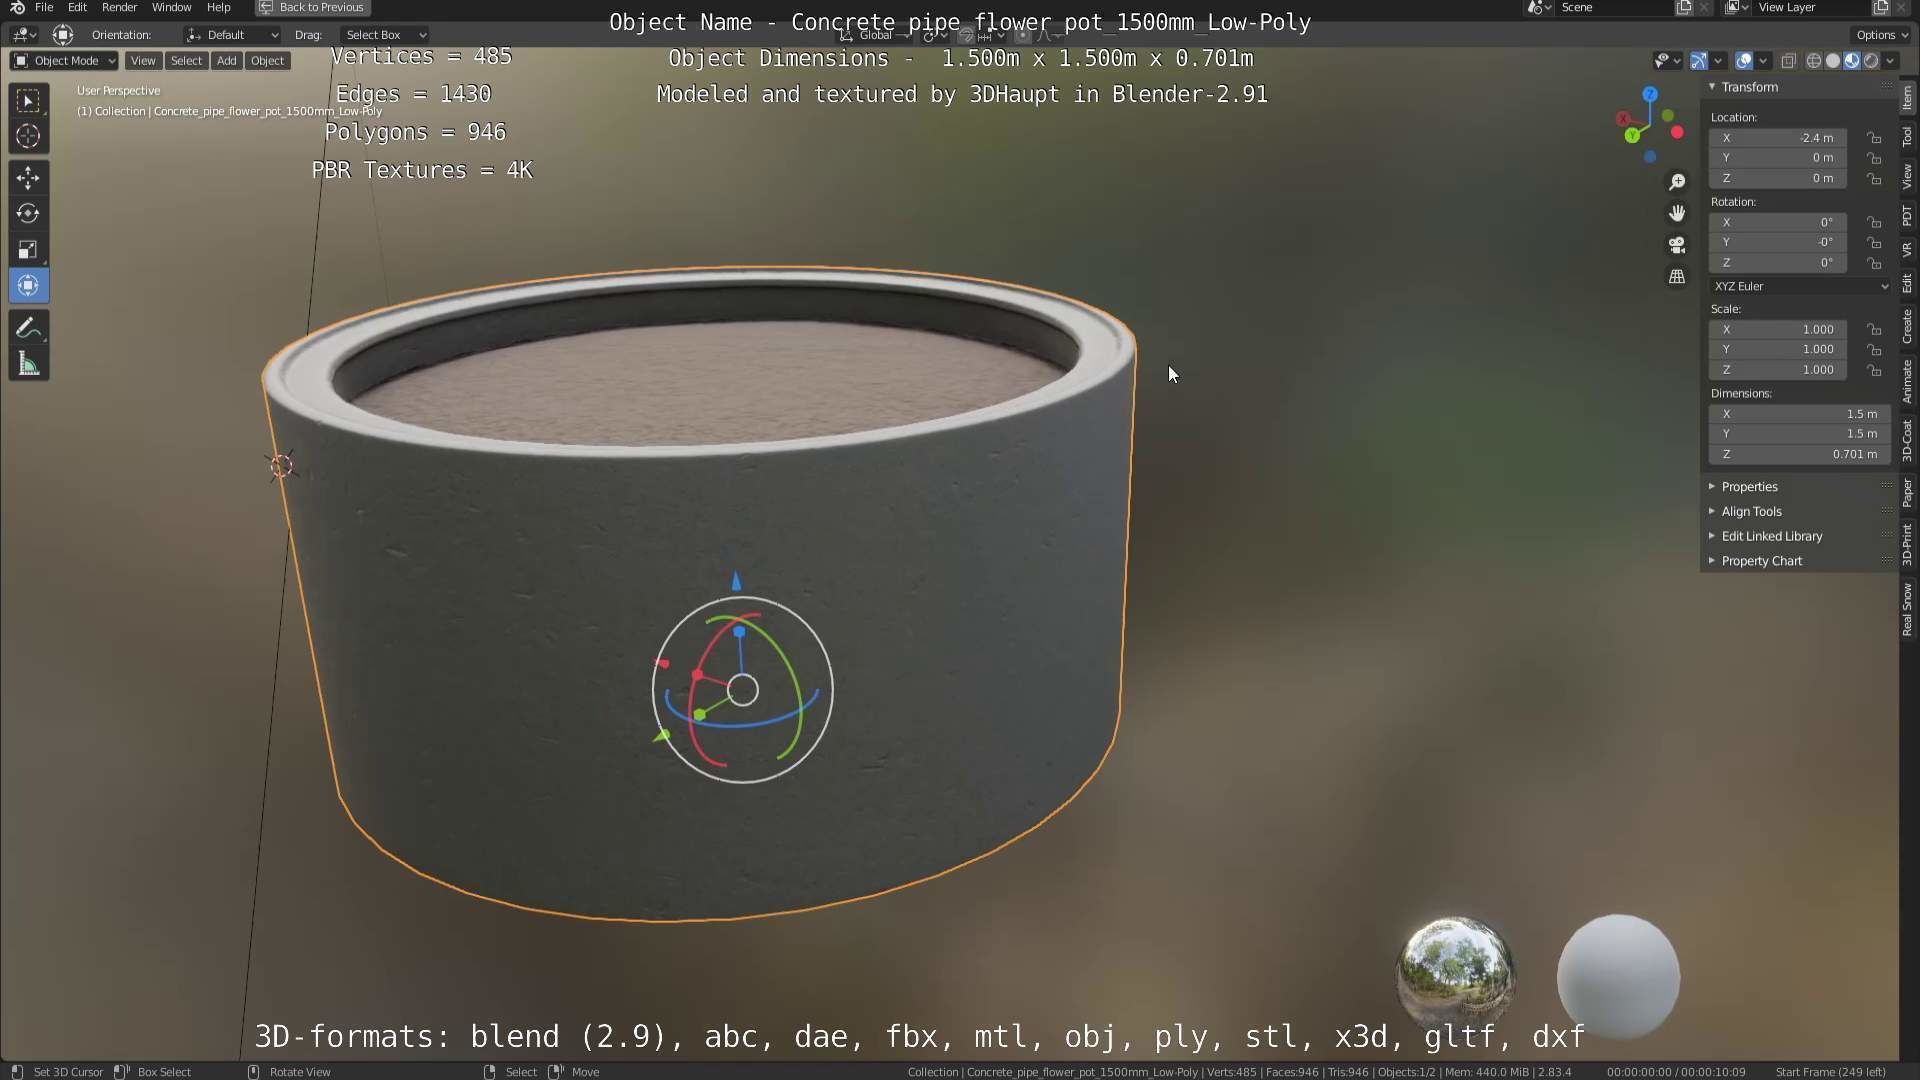1920x1080 pixels.
Task: Open the Object header menu
Action: pos(267,61)
